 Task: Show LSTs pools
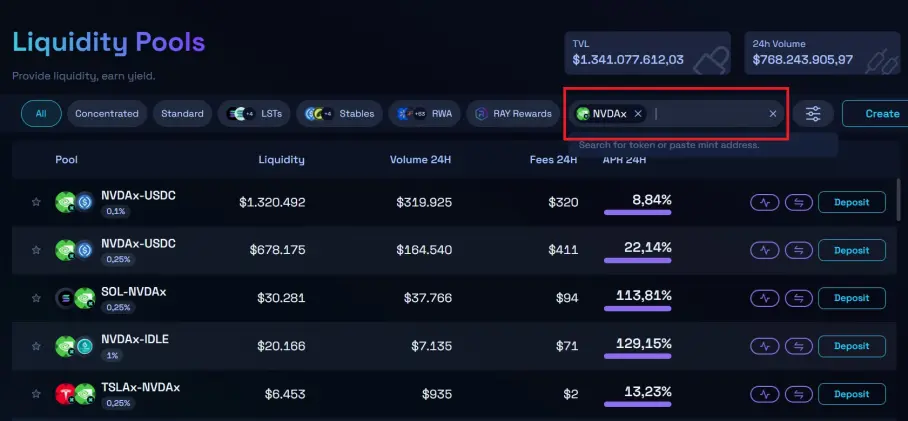(x=254, y=114)
